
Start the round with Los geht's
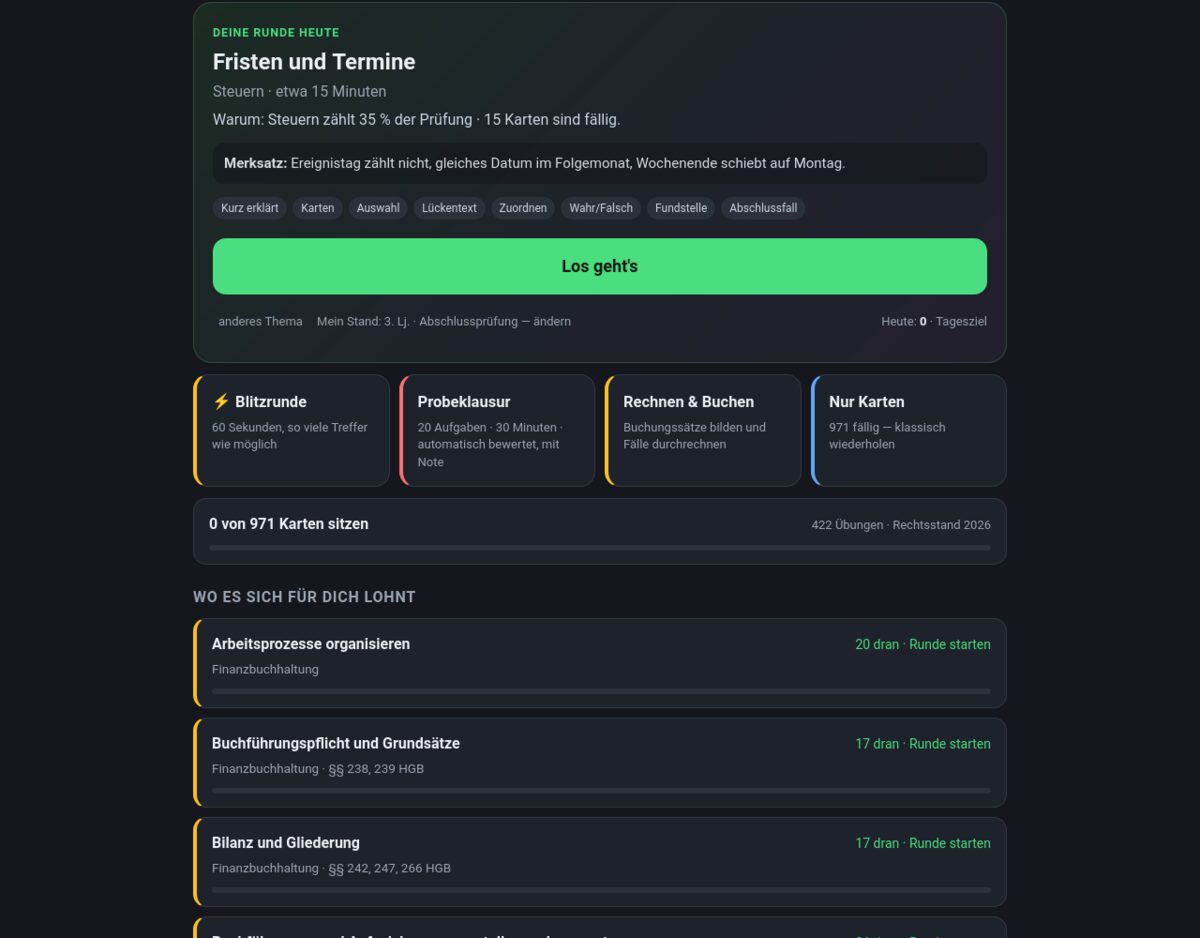600,266
